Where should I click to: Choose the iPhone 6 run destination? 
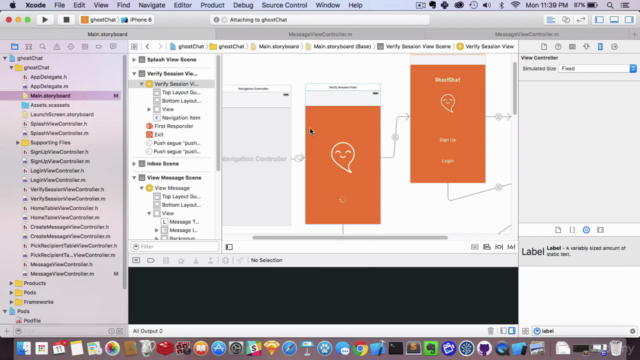click(x=137, y=20)
